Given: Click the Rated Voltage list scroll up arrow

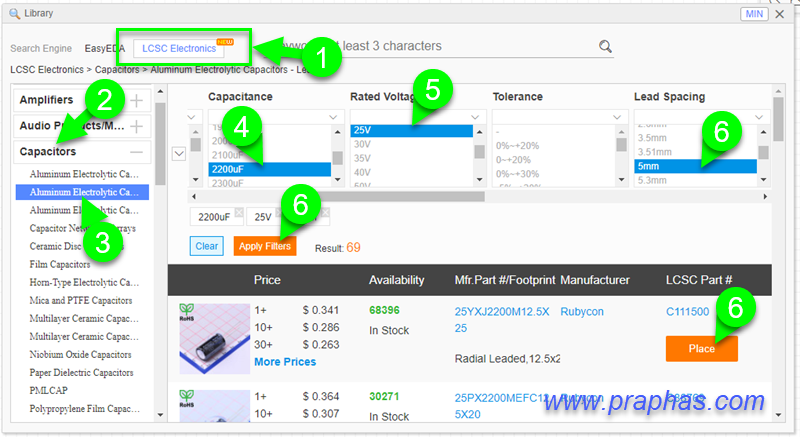Looking at the screenshot, I should coord(479,132).
